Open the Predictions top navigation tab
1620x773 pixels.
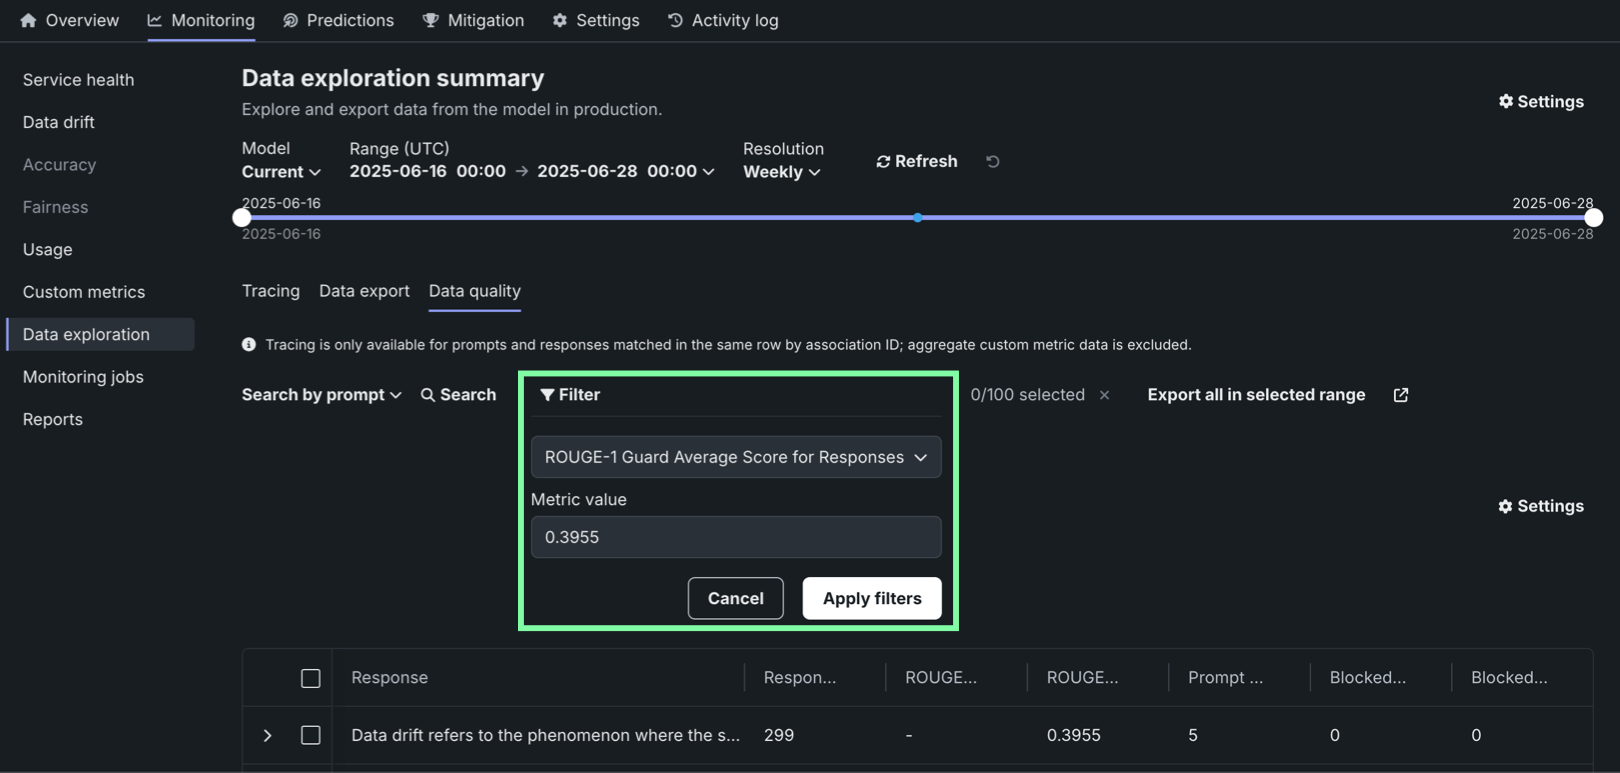pos(338,20)
